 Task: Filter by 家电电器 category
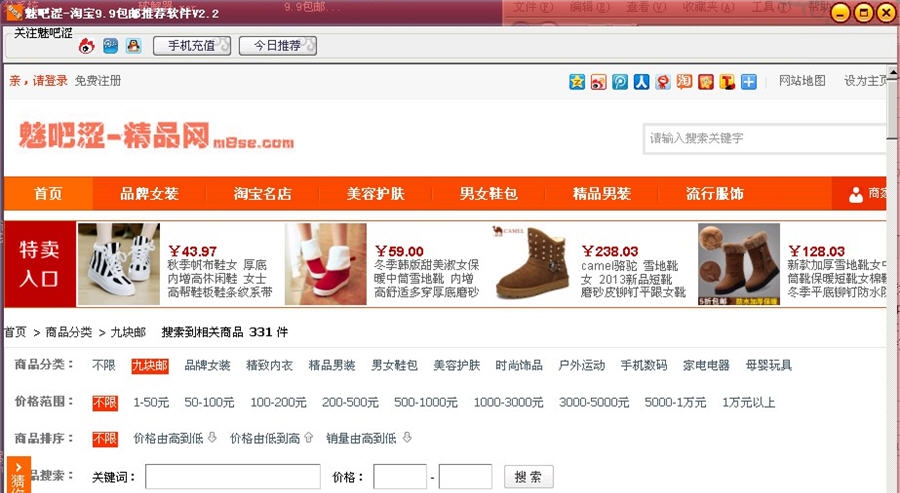706,365
